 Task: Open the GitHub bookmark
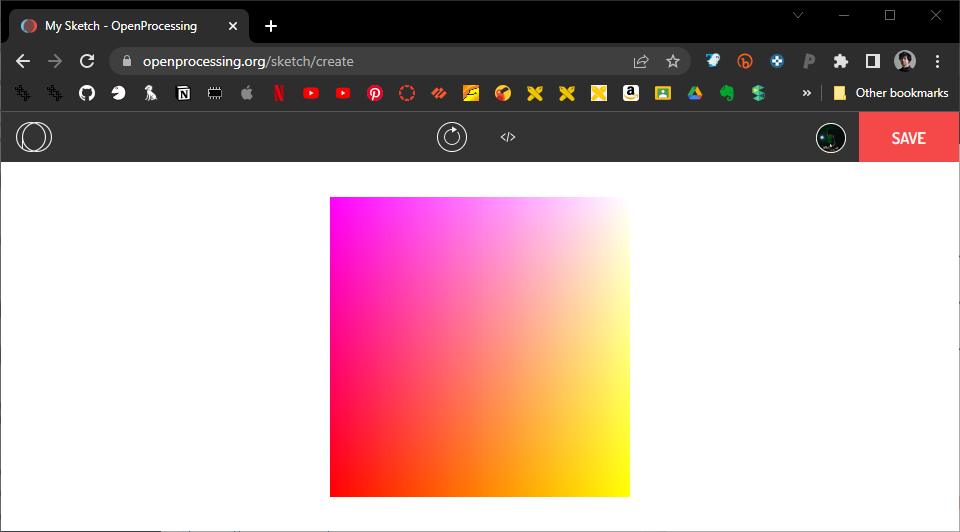(87, 93)
